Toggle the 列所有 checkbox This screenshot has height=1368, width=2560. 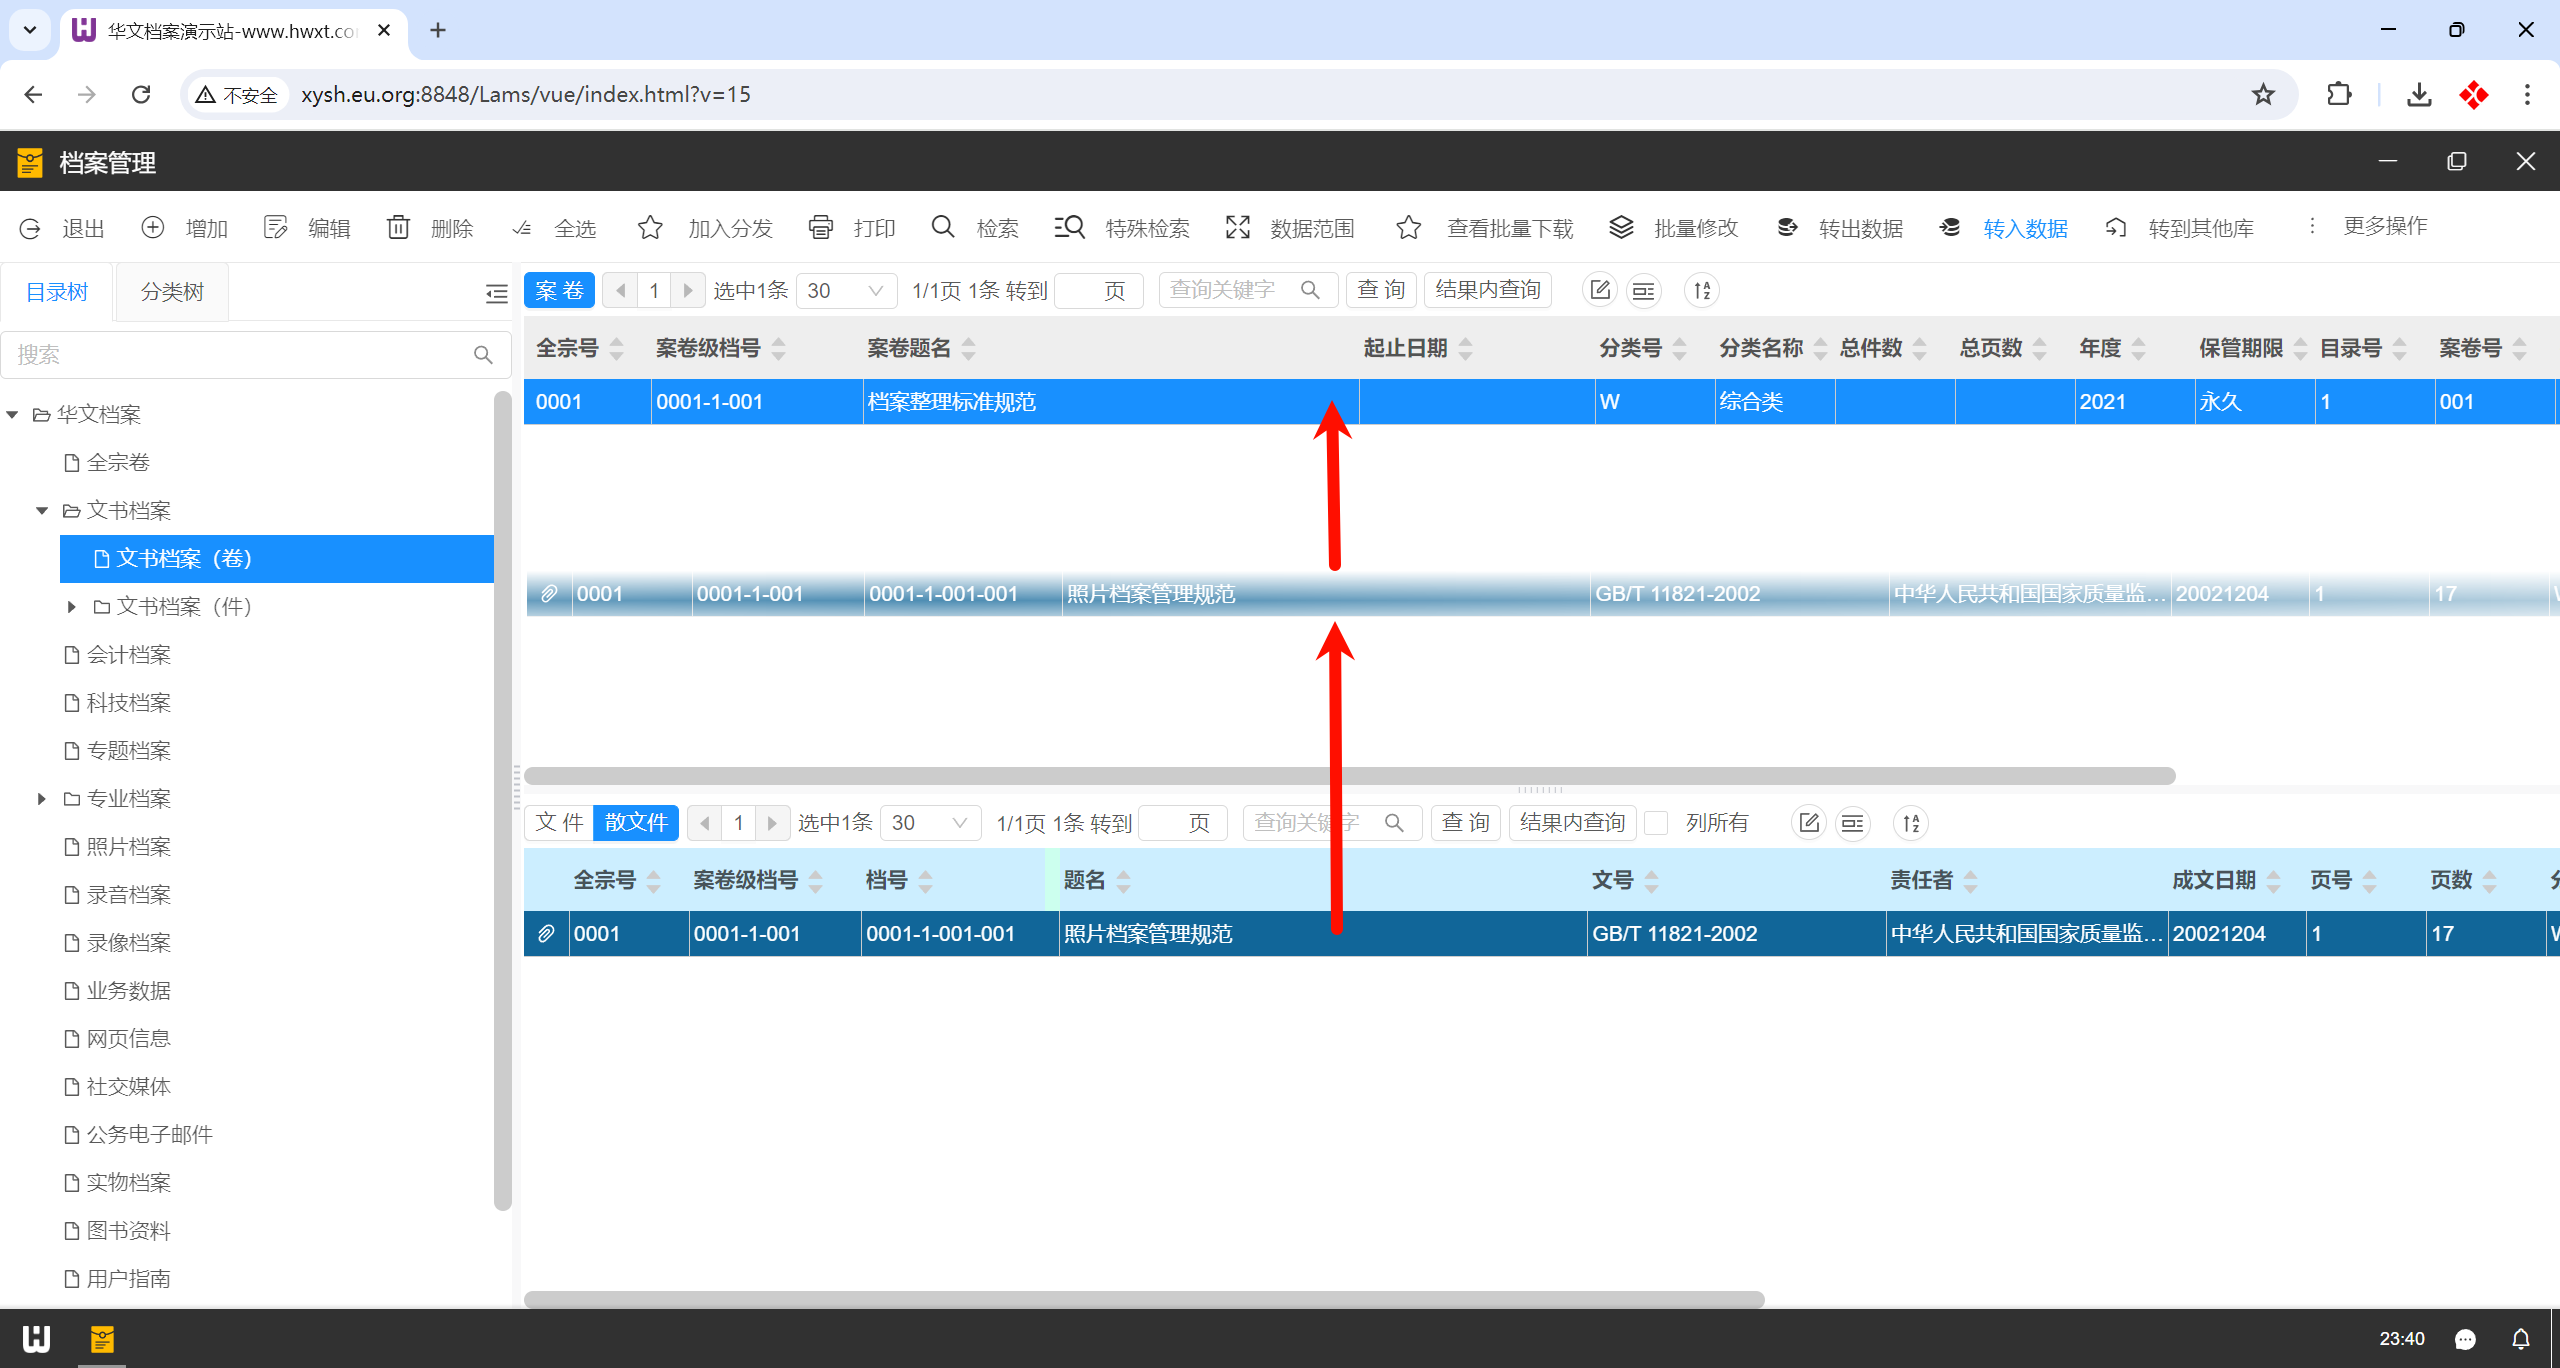(x=1657, y=823)
